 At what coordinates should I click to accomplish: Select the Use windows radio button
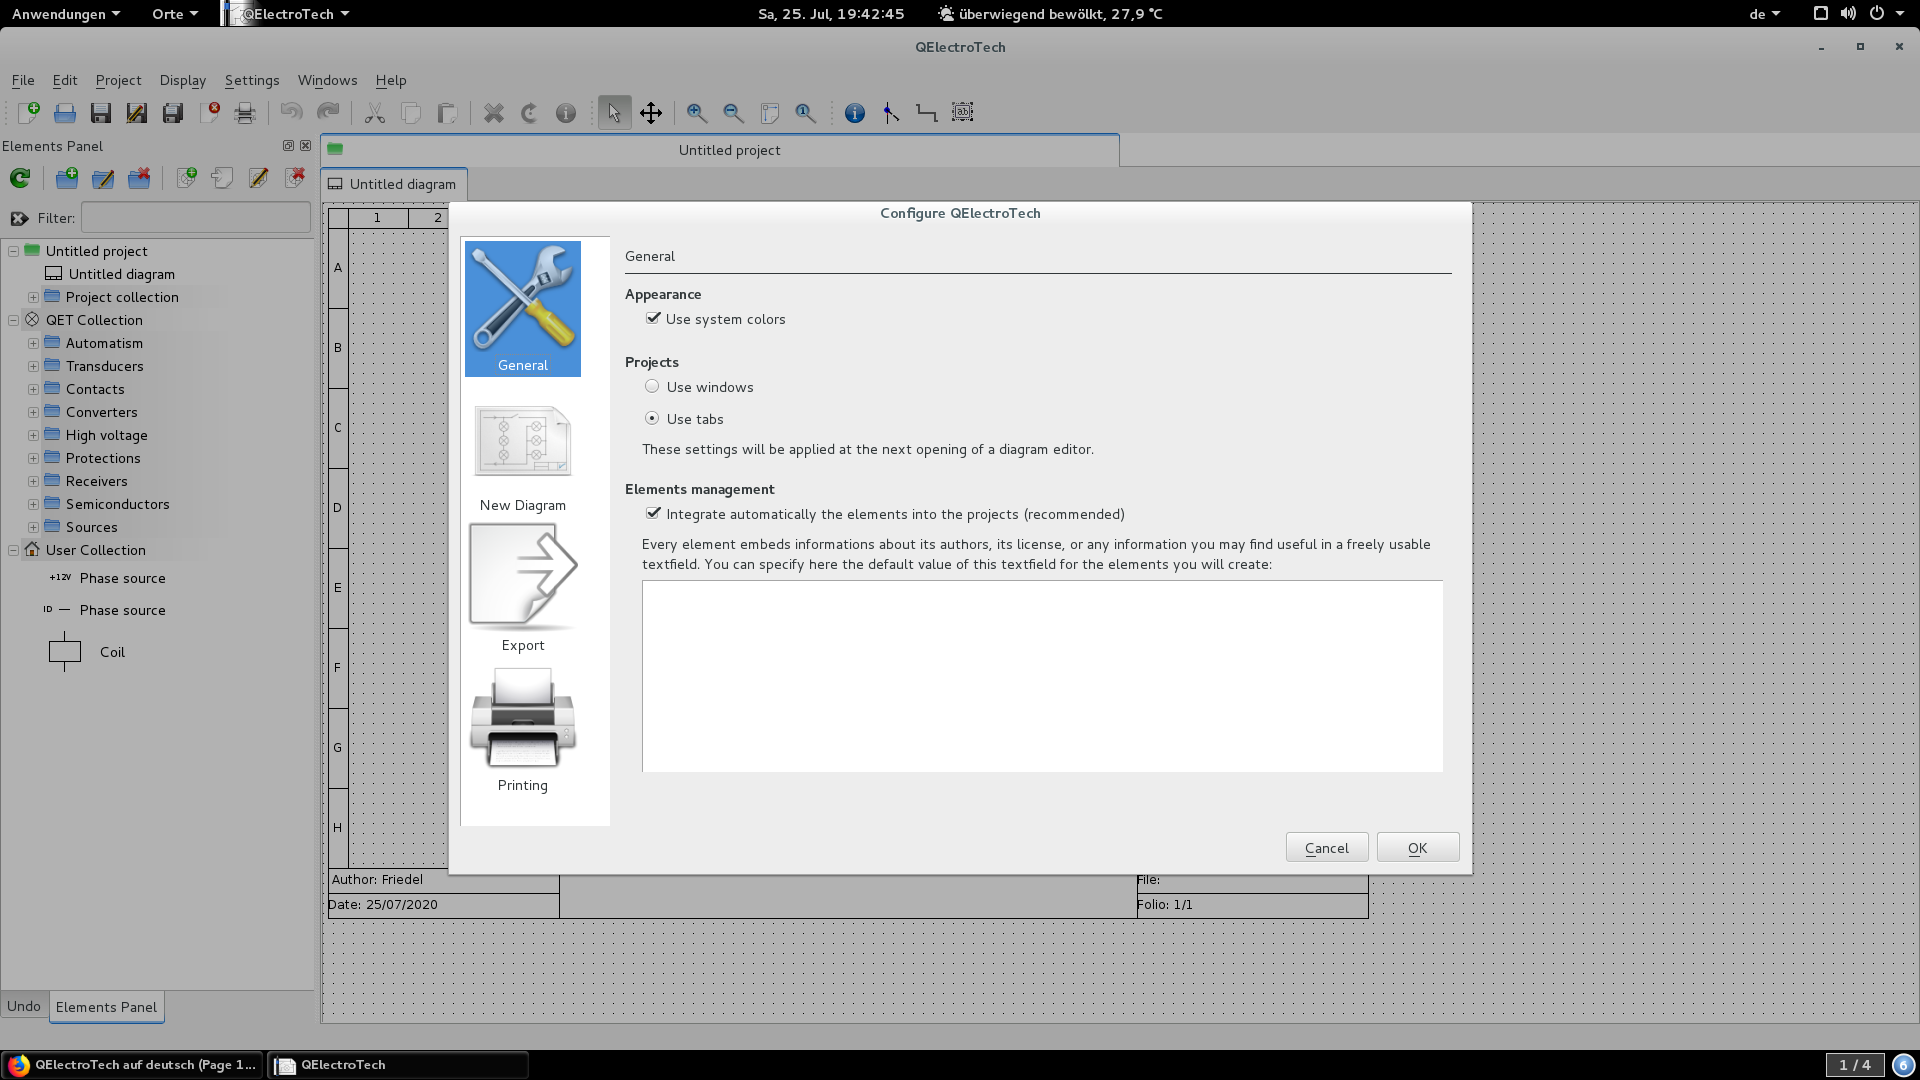[x=652, y=387]
